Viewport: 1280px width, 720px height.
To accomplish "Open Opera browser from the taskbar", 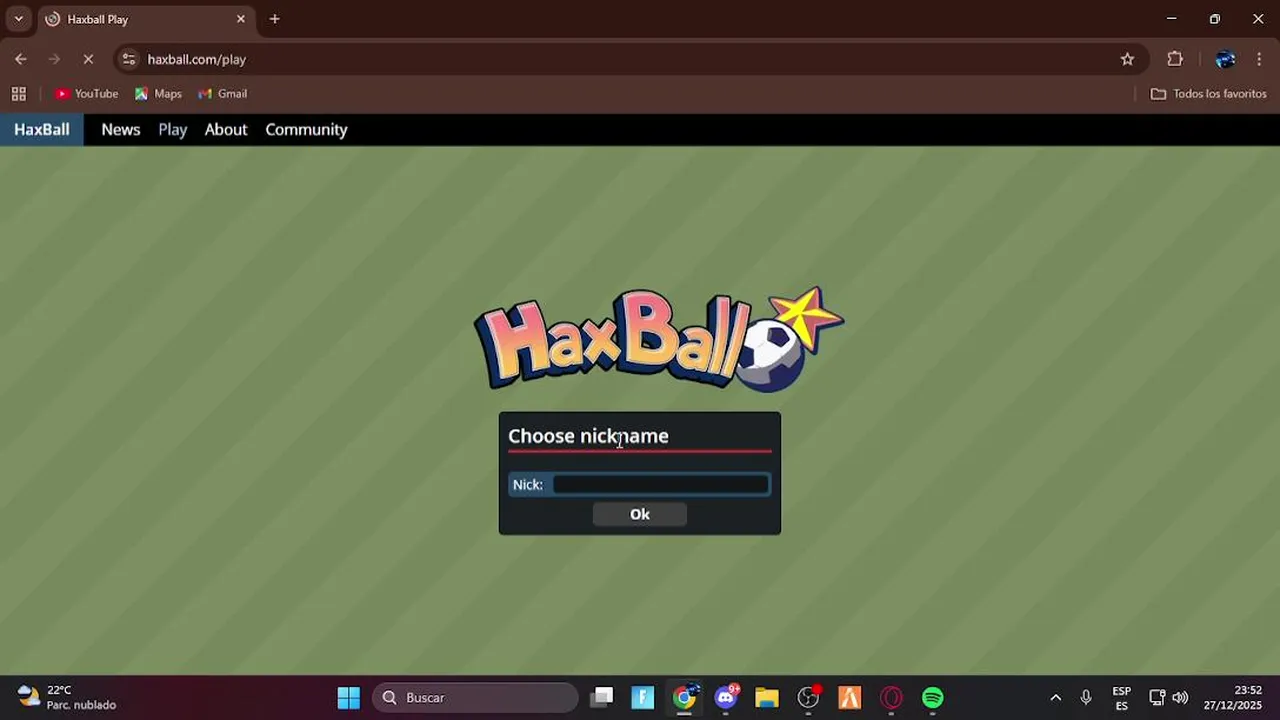I will [x=891, y=698].
